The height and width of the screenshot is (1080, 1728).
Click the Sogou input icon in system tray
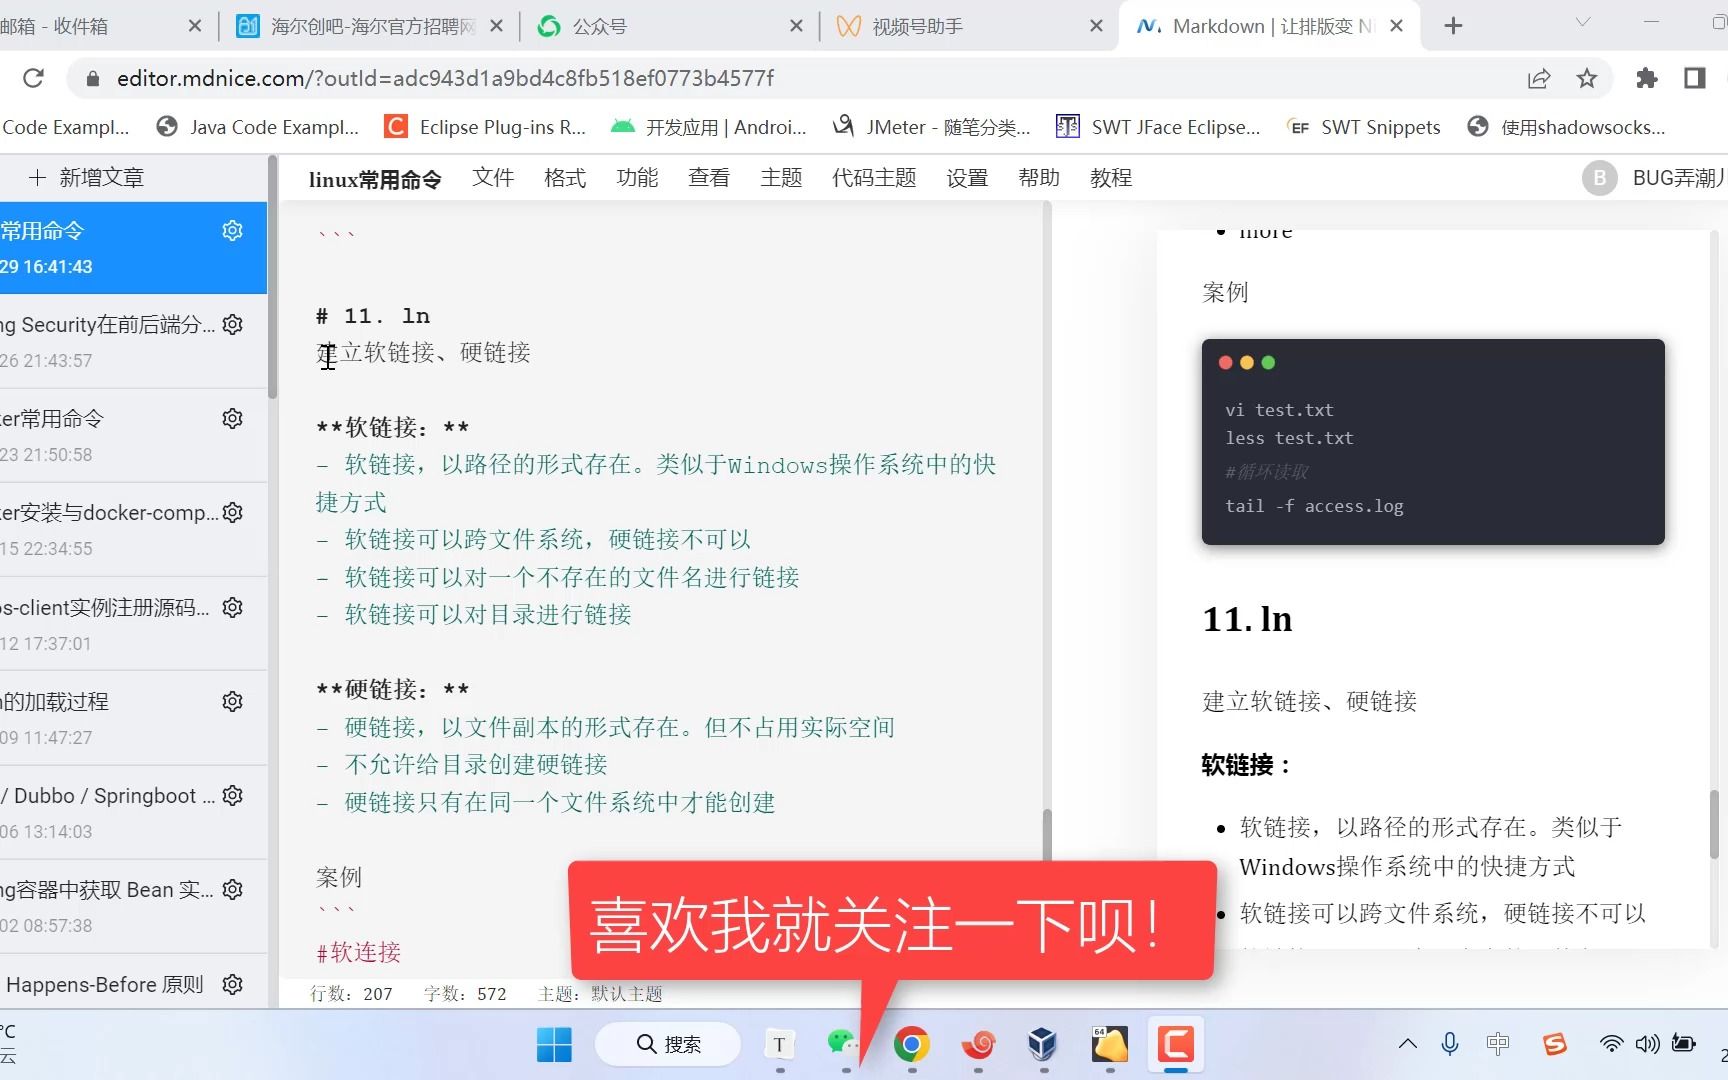(1554, 1043)
